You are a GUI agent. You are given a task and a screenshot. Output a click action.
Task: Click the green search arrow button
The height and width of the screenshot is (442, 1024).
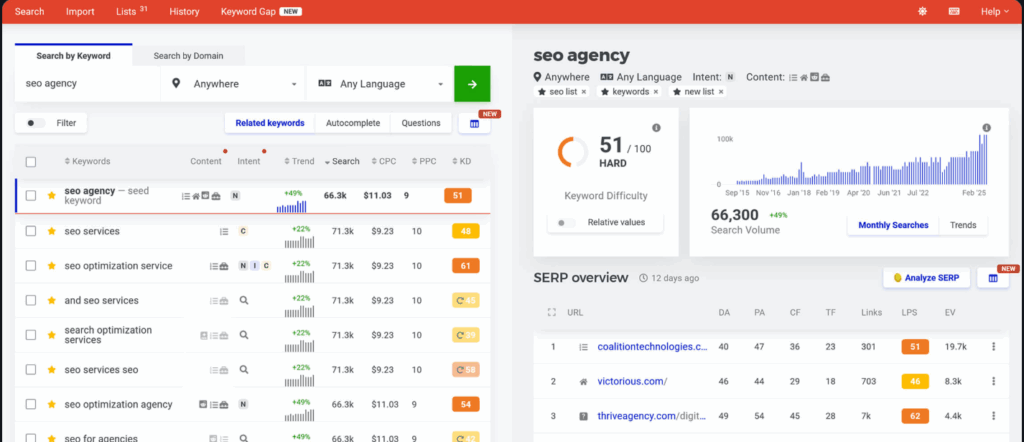[472, 84]
